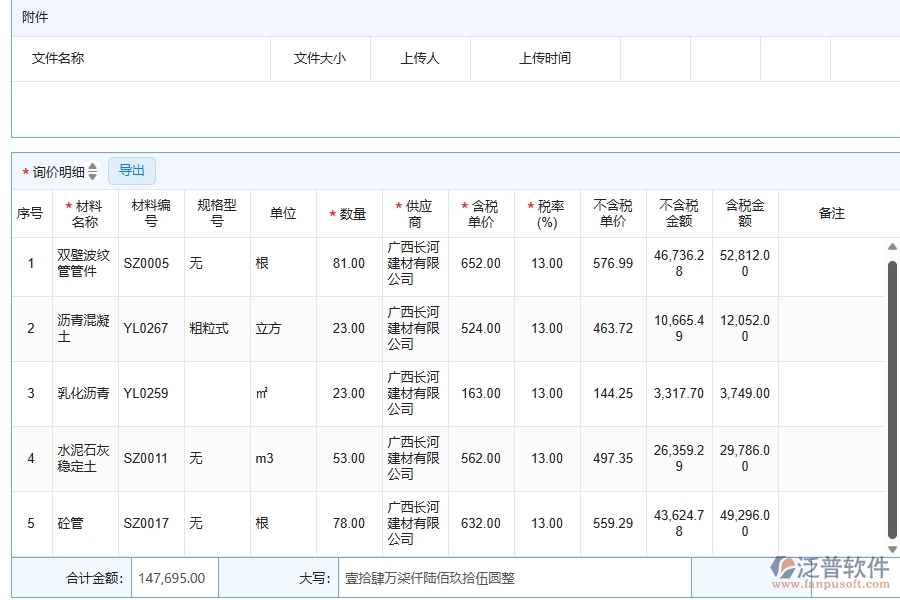
Task: Click the 备注 column header
Action: point(832,212)
